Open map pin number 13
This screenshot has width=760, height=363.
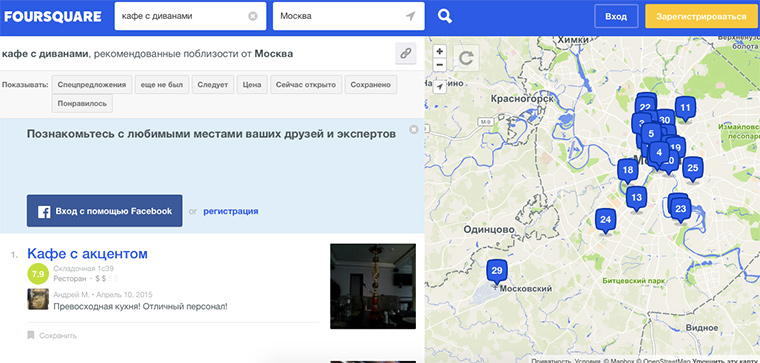[636, 199]
